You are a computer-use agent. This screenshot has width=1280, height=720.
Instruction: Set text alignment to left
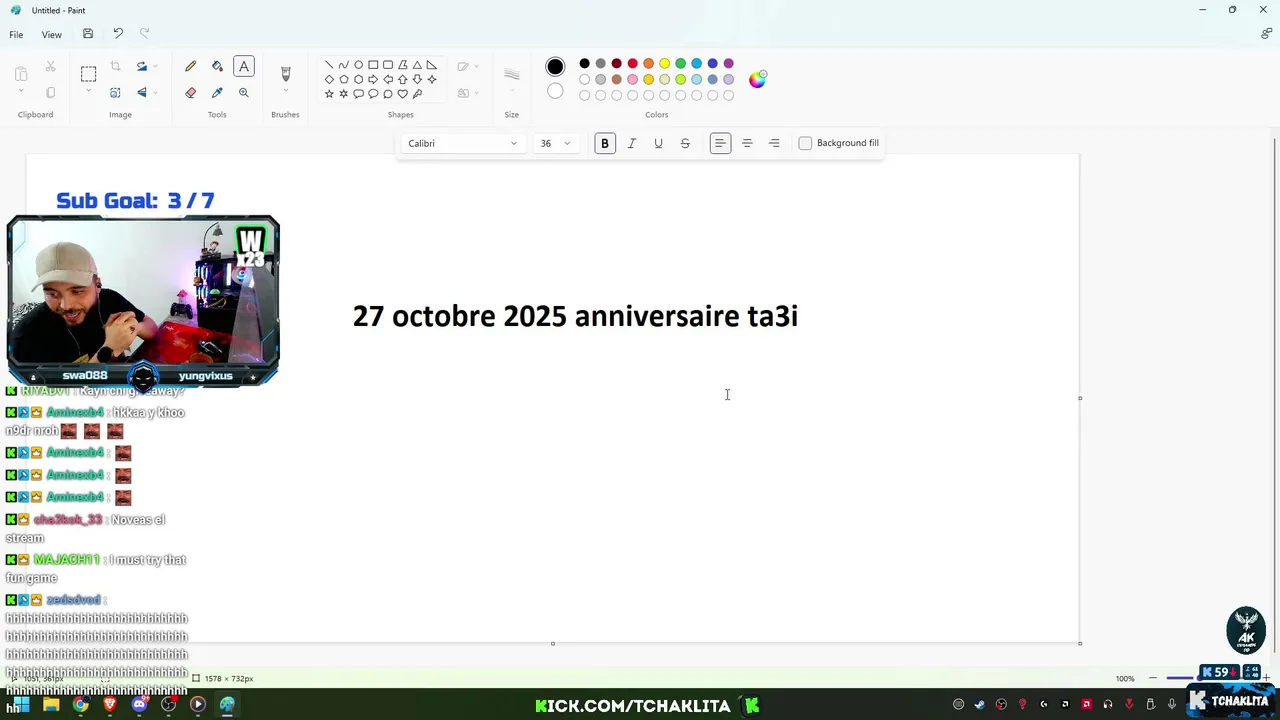(x=720, y=143)
